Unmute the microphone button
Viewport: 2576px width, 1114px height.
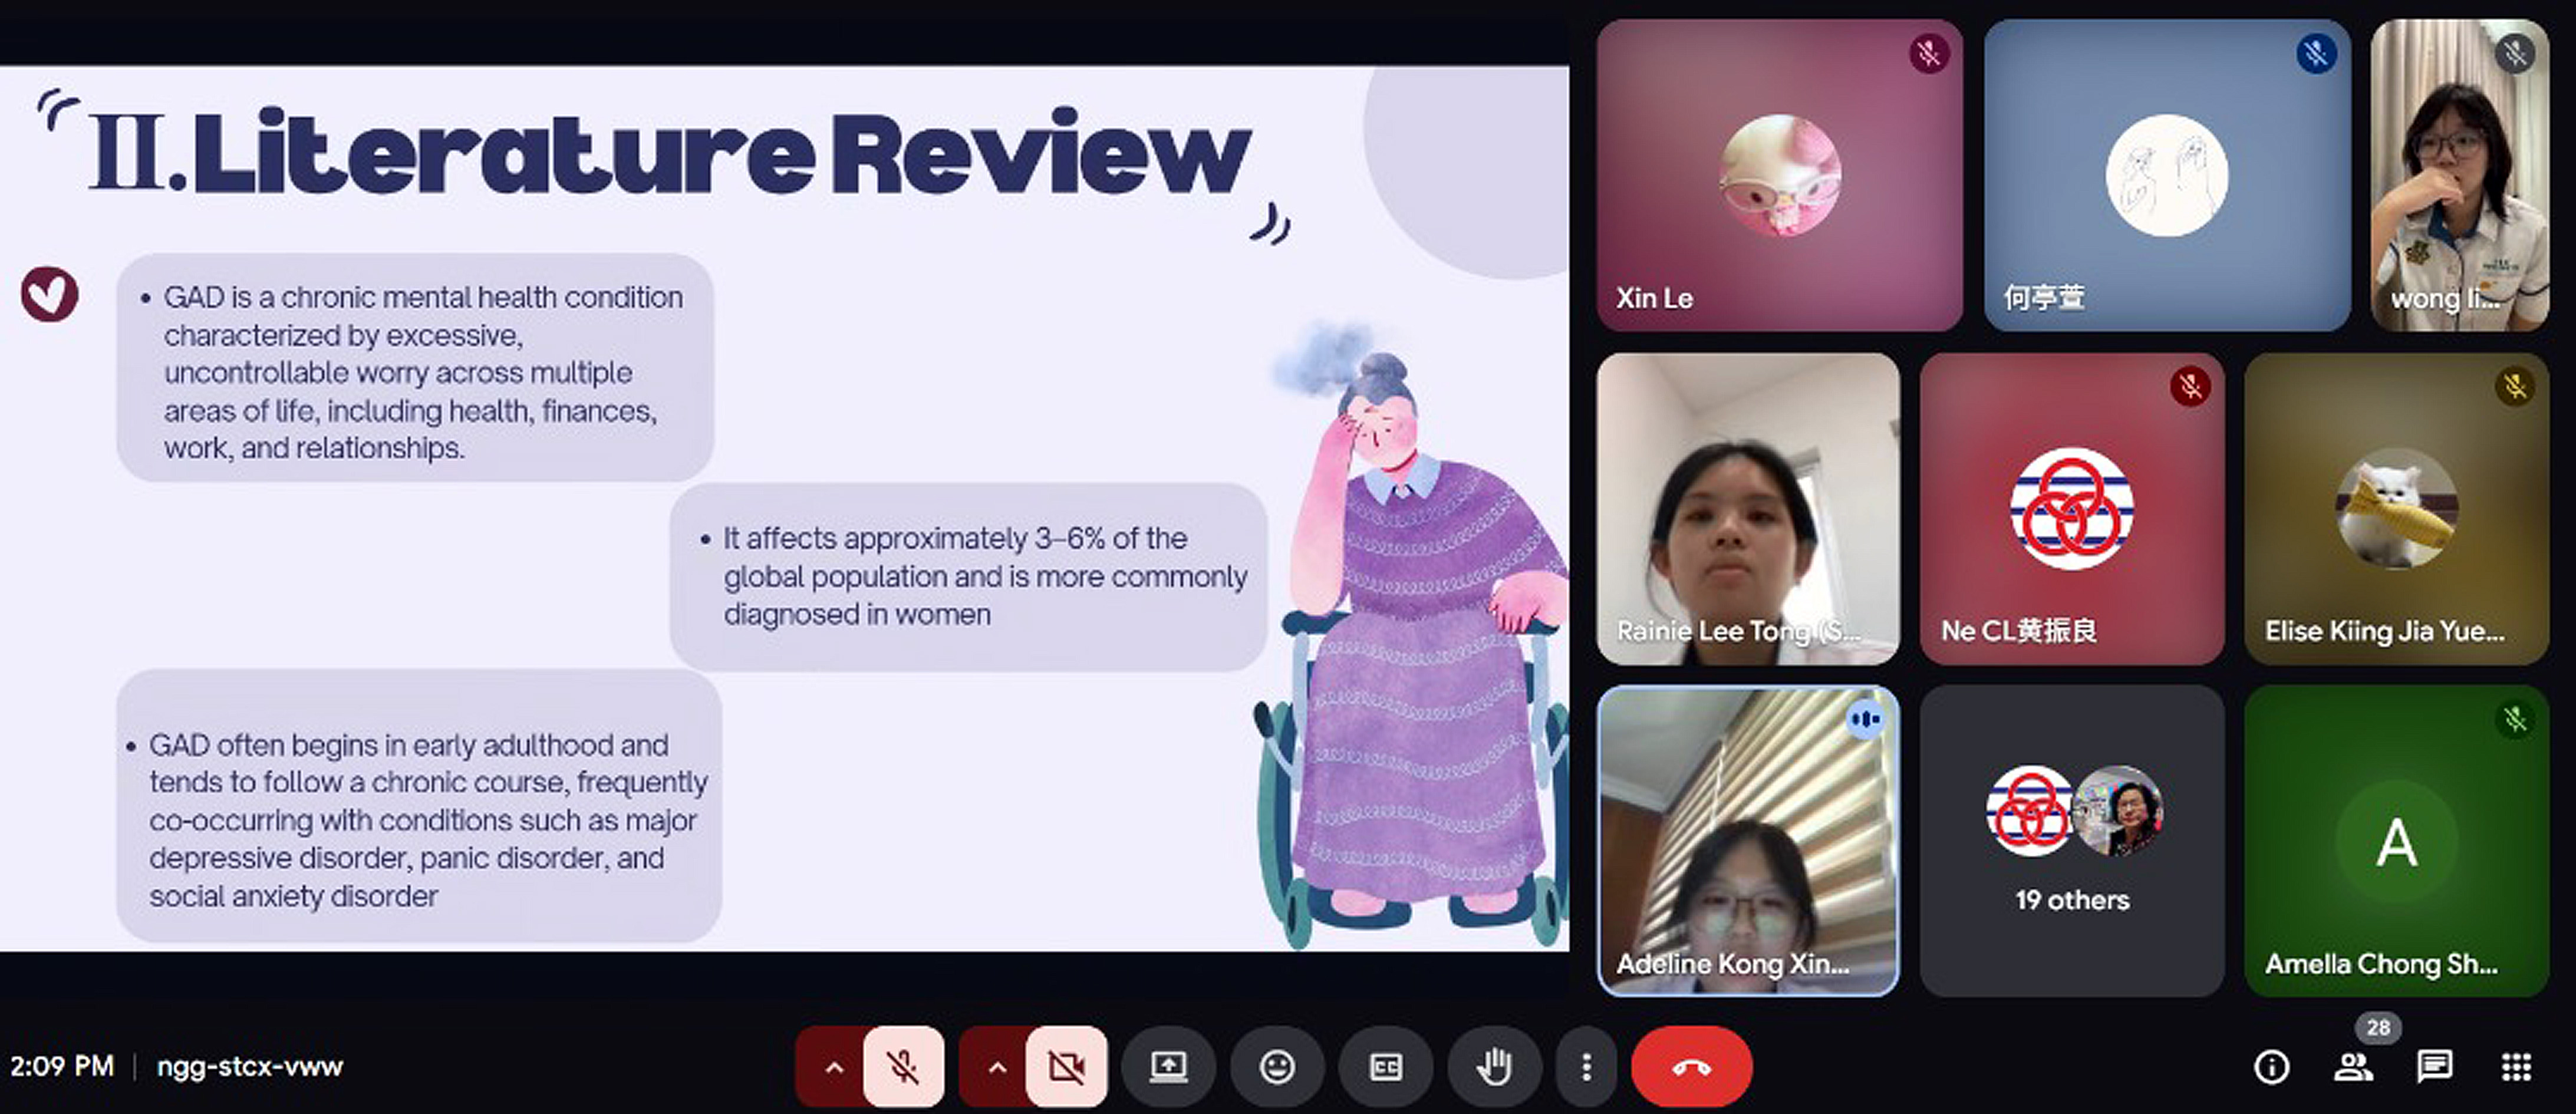[x=903, y=1067]
